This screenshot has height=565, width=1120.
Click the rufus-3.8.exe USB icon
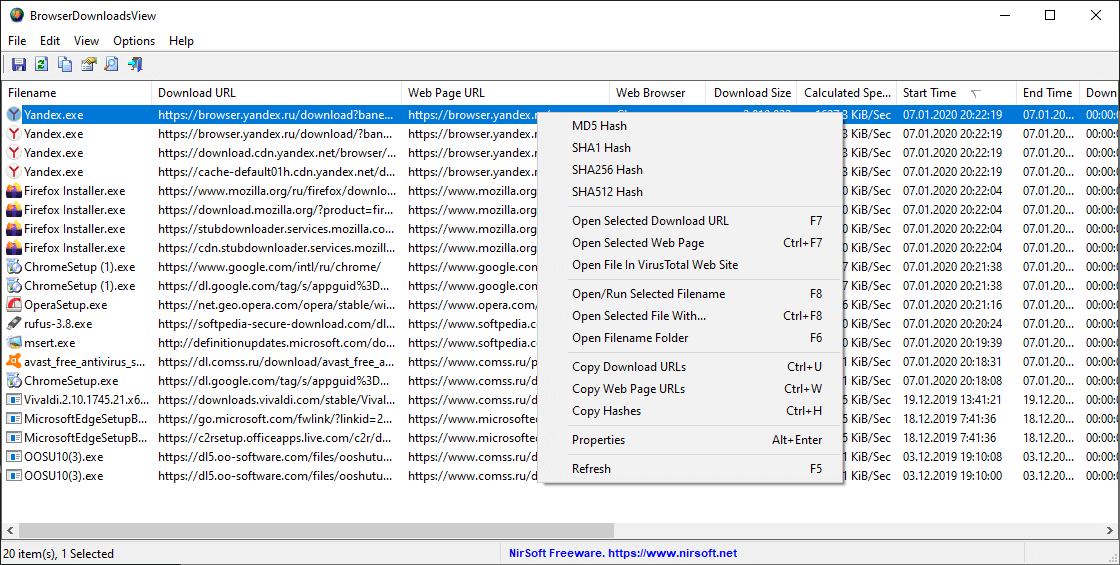14,324
